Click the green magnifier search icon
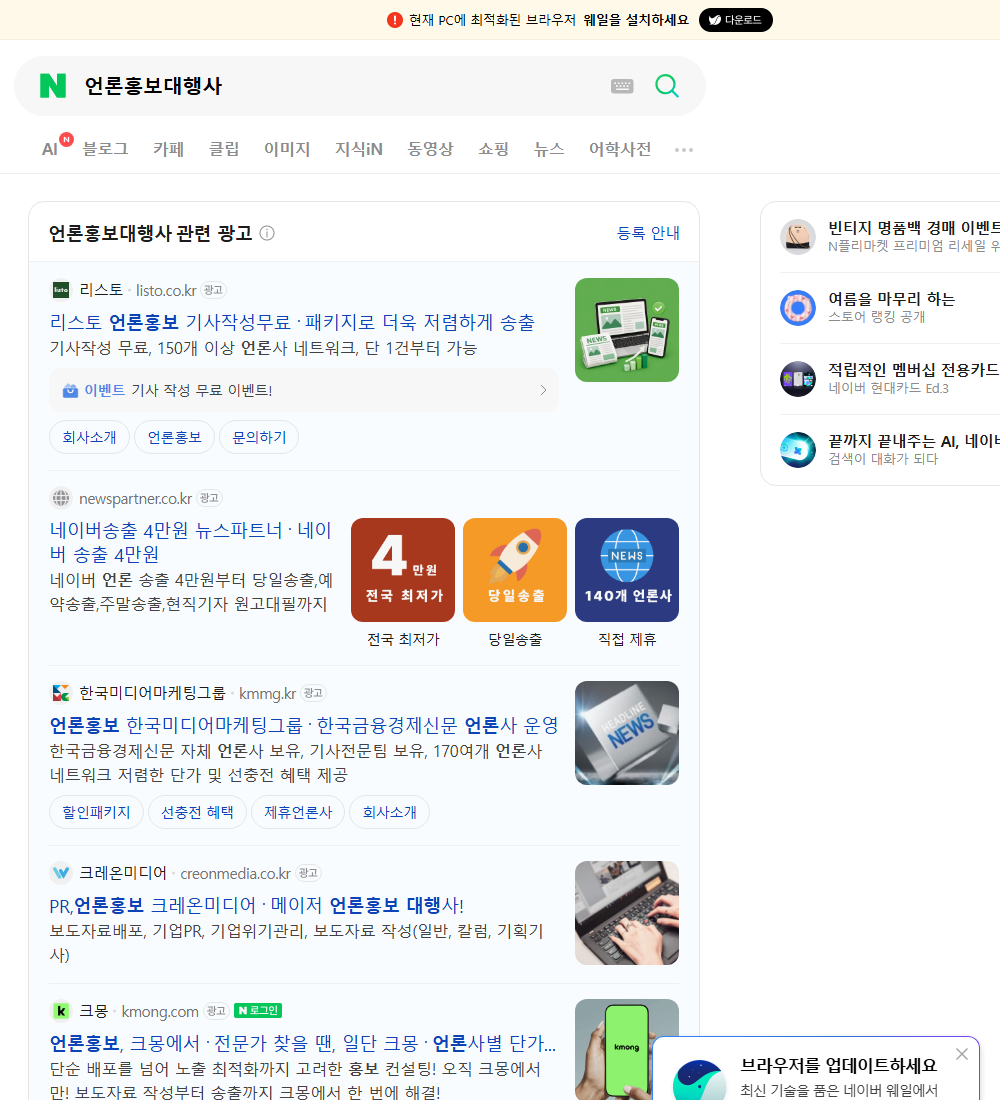Image resolution: width=1000 pixels, height=1100 pixels. pyautogui.click(x=667, y=86)
